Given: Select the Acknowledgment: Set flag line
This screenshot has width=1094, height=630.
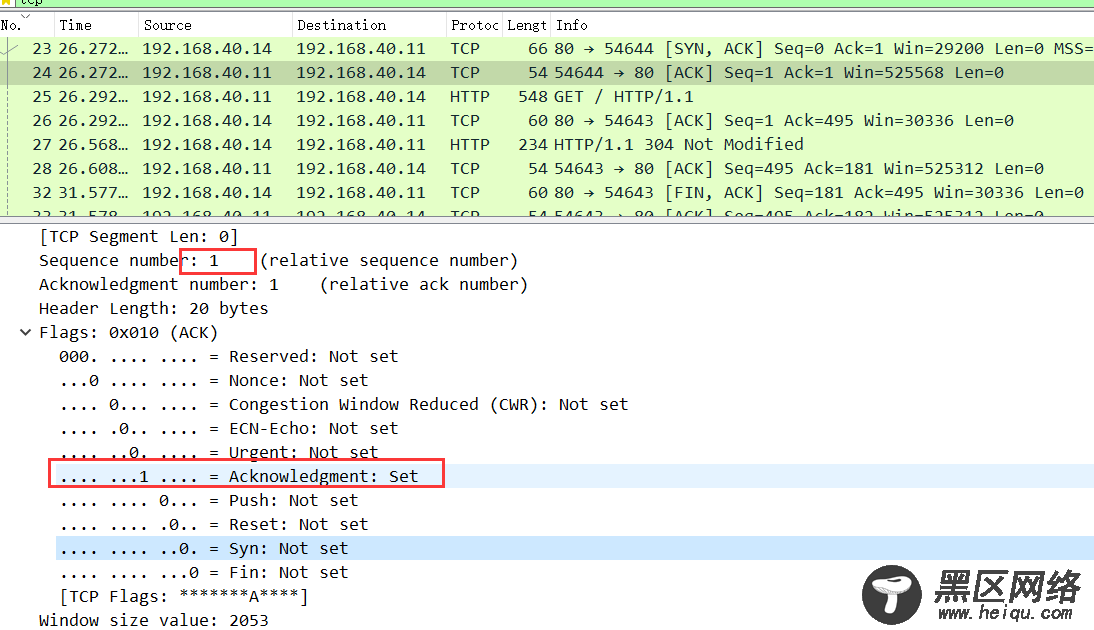Looking at the screenshot, I should coord(239,477).
